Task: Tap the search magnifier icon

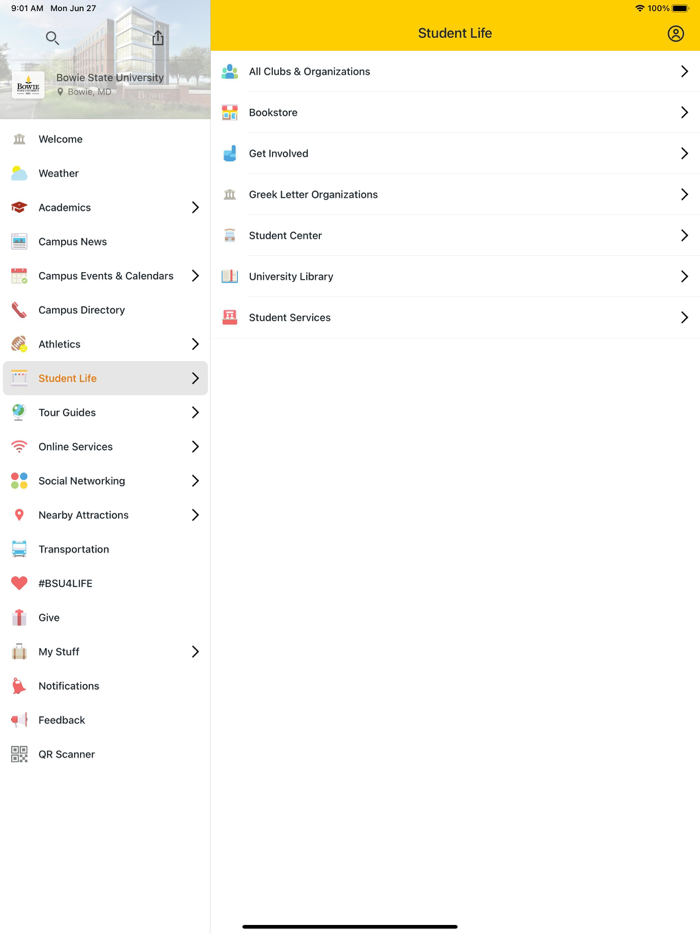Action: click(x=52, y=38)
